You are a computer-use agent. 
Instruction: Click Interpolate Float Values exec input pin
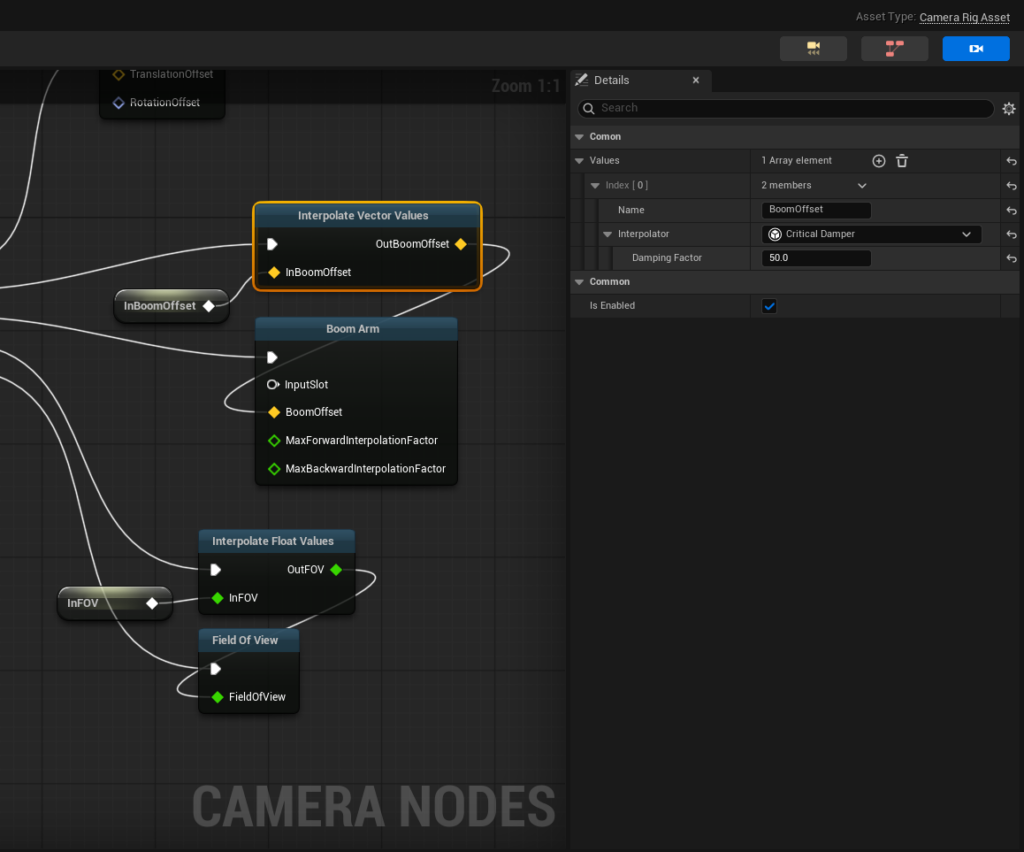point(216,570)
